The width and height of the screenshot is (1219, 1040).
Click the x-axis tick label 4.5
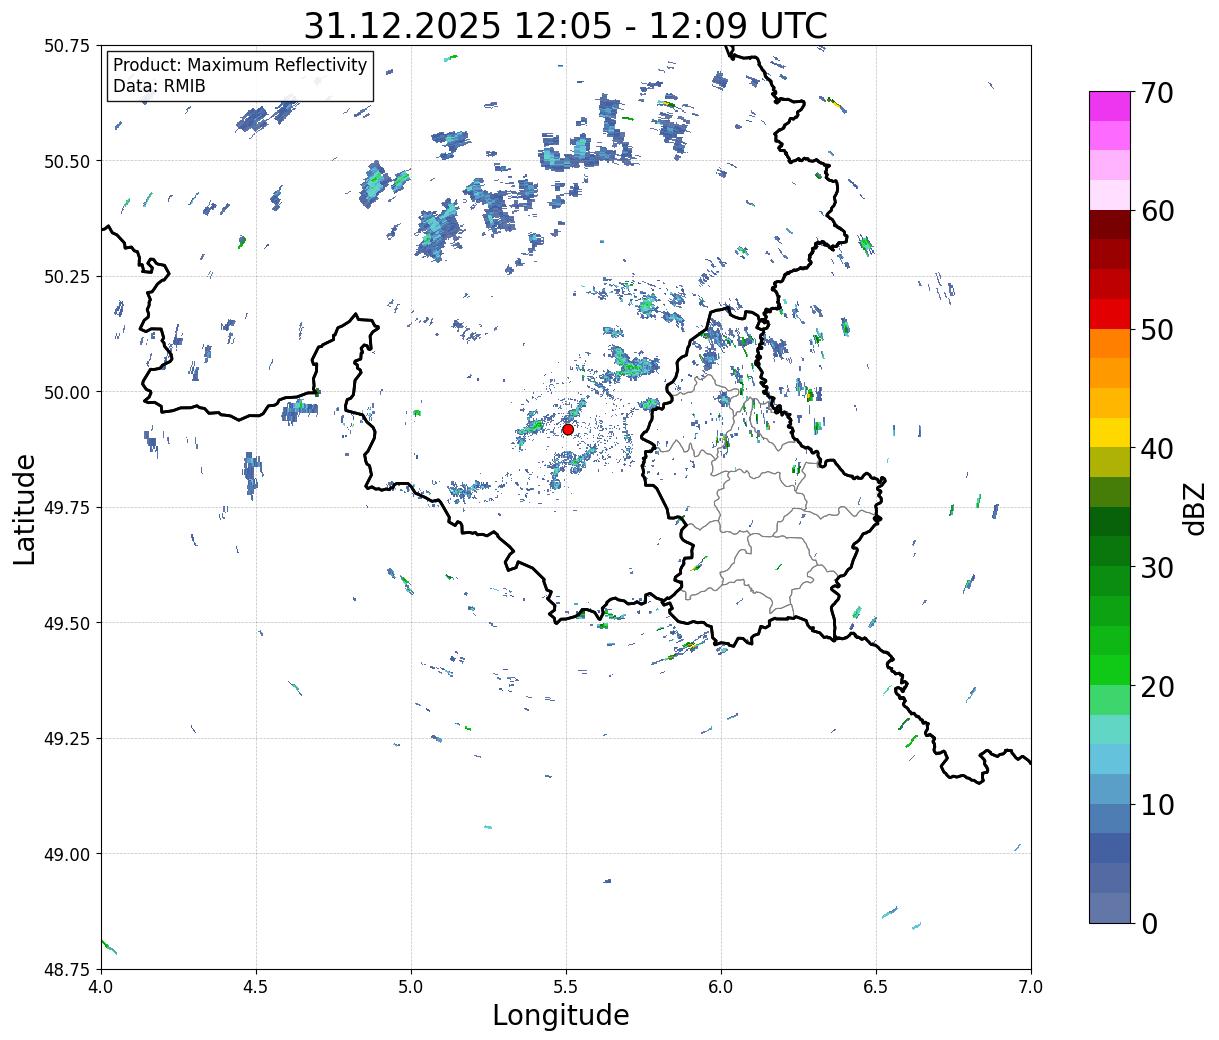[256, 987]
